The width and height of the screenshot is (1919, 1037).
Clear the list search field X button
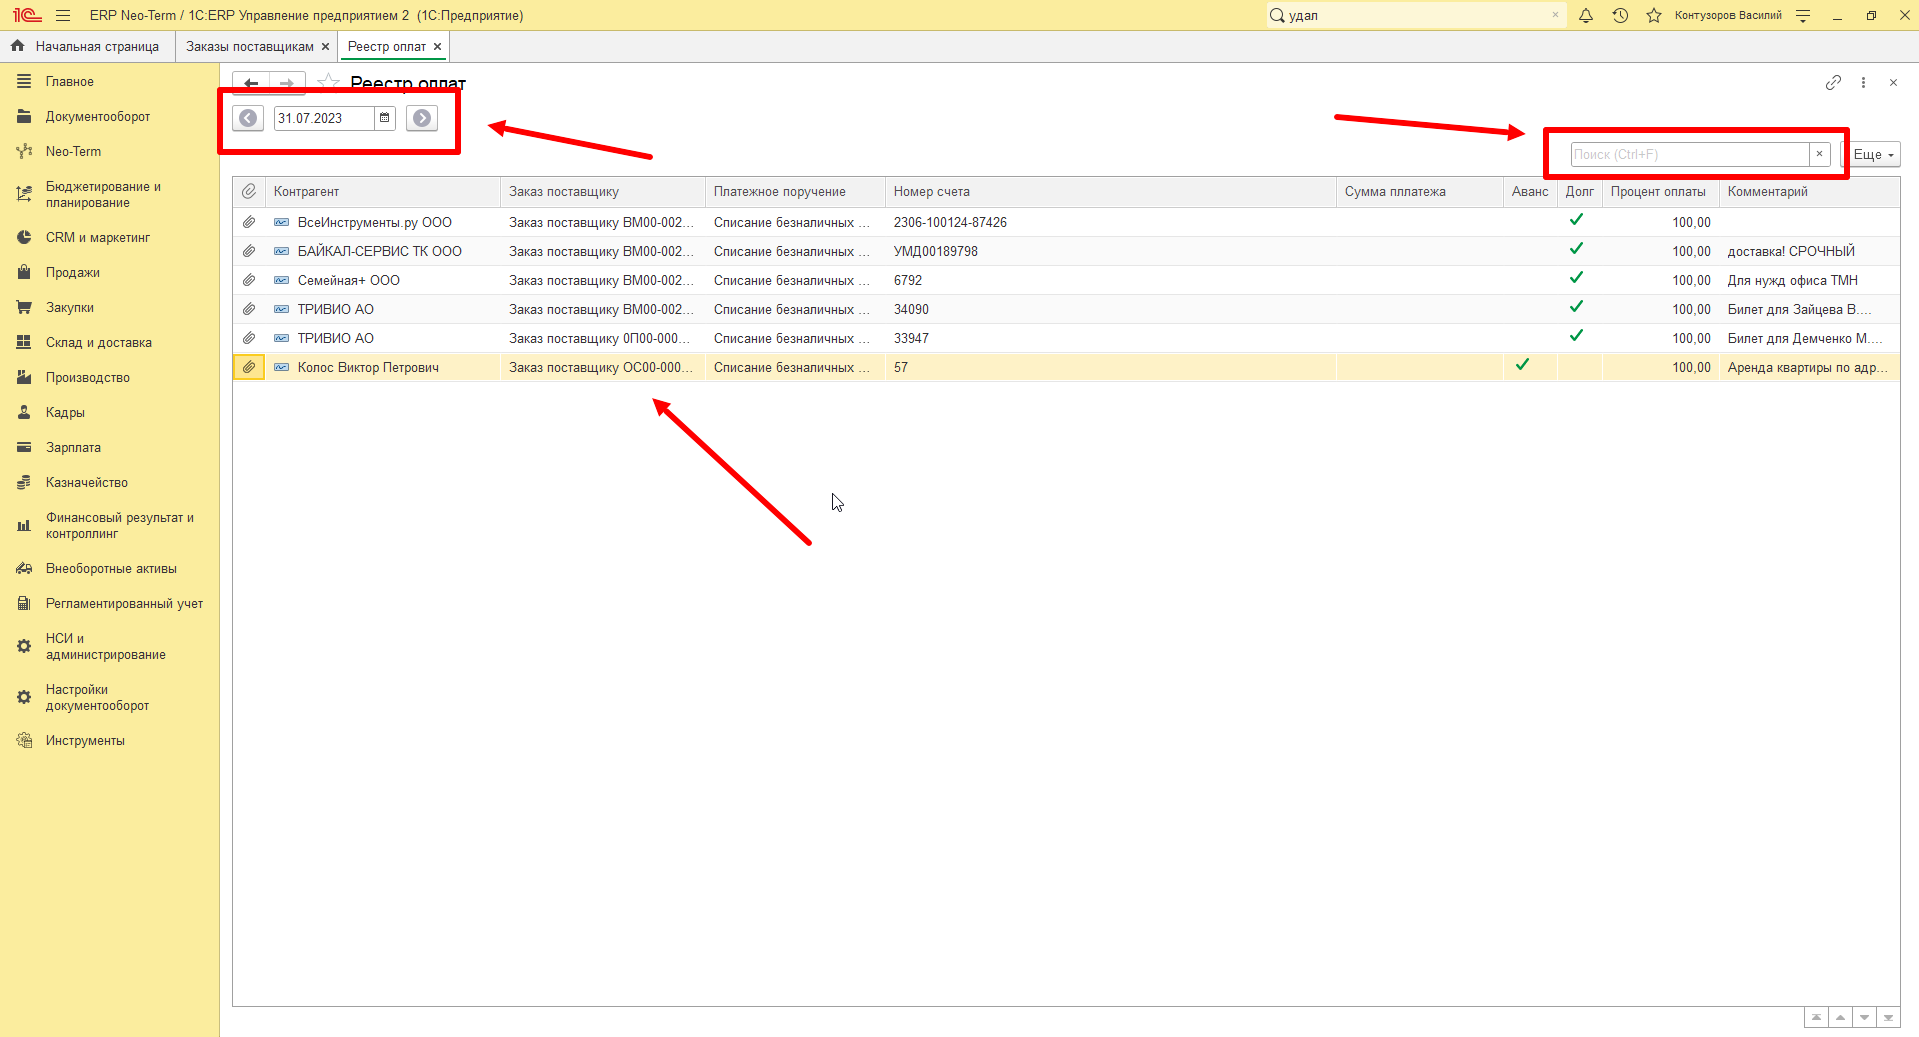[x=1819, y=154]
